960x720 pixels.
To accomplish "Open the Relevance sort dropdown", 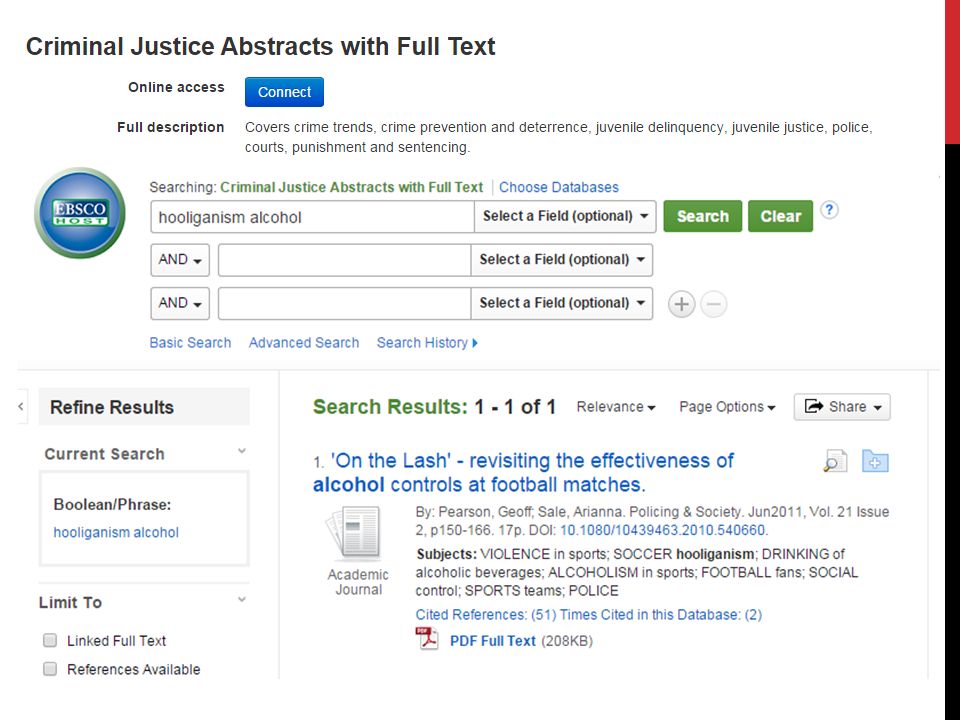I will click(x=615, y=407).
